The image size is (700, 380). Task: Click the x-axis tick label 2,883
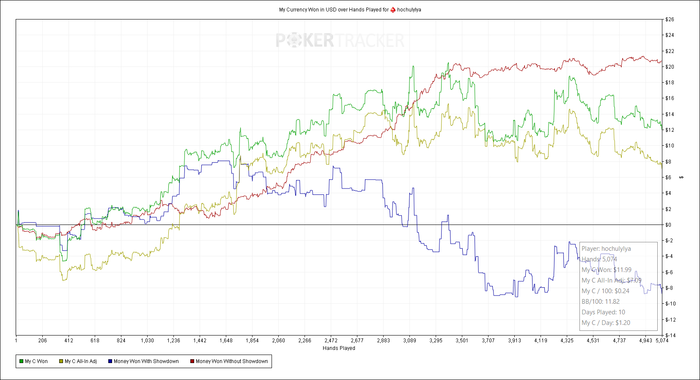pyautogui.click(x=383, y=340)
